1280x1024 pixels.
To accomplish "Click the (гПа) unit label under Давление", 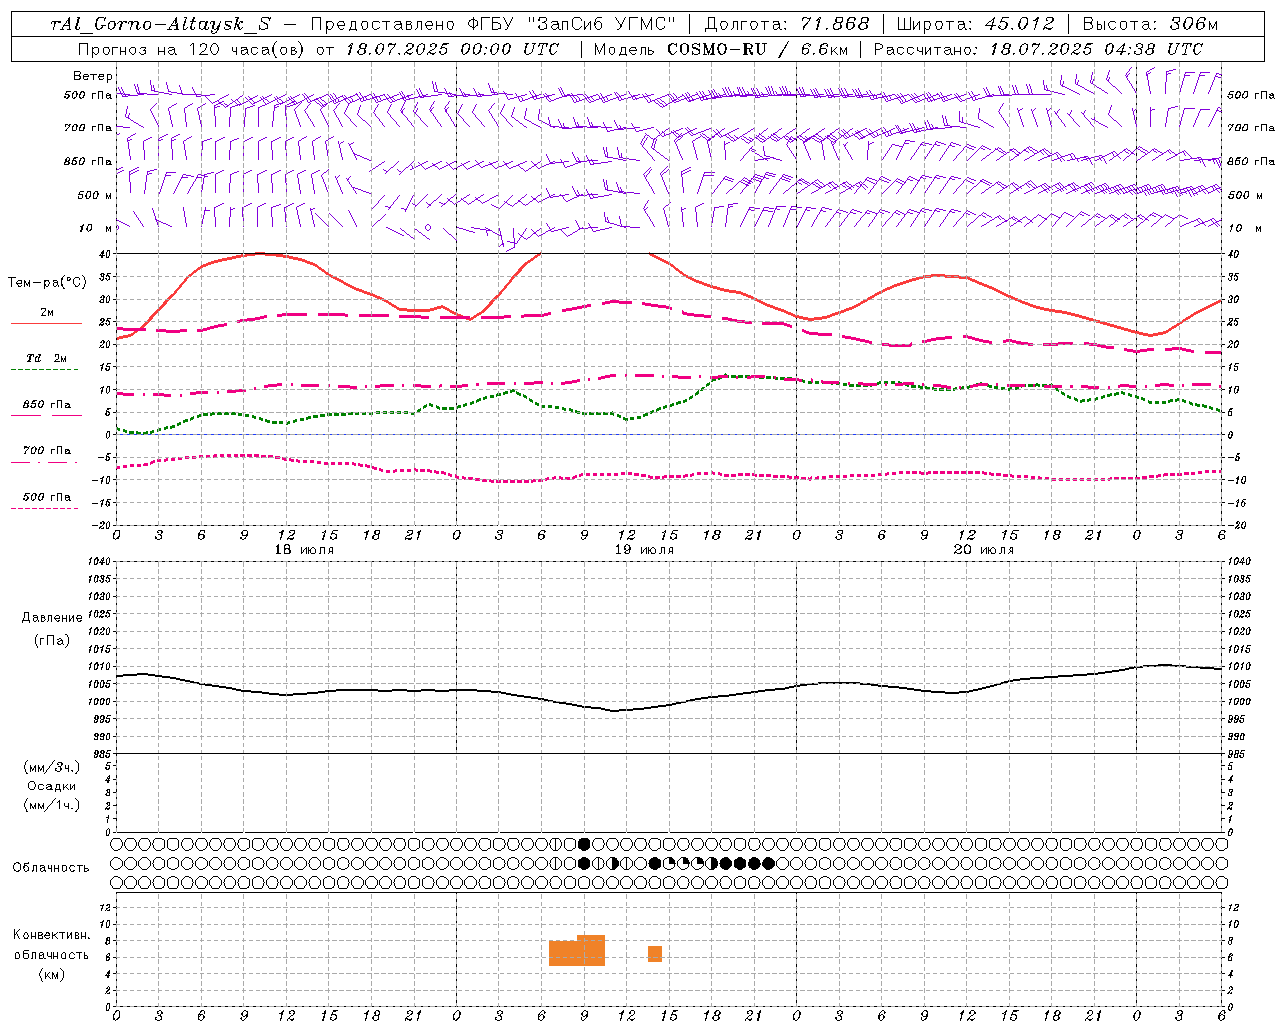I will pos(52,640).
